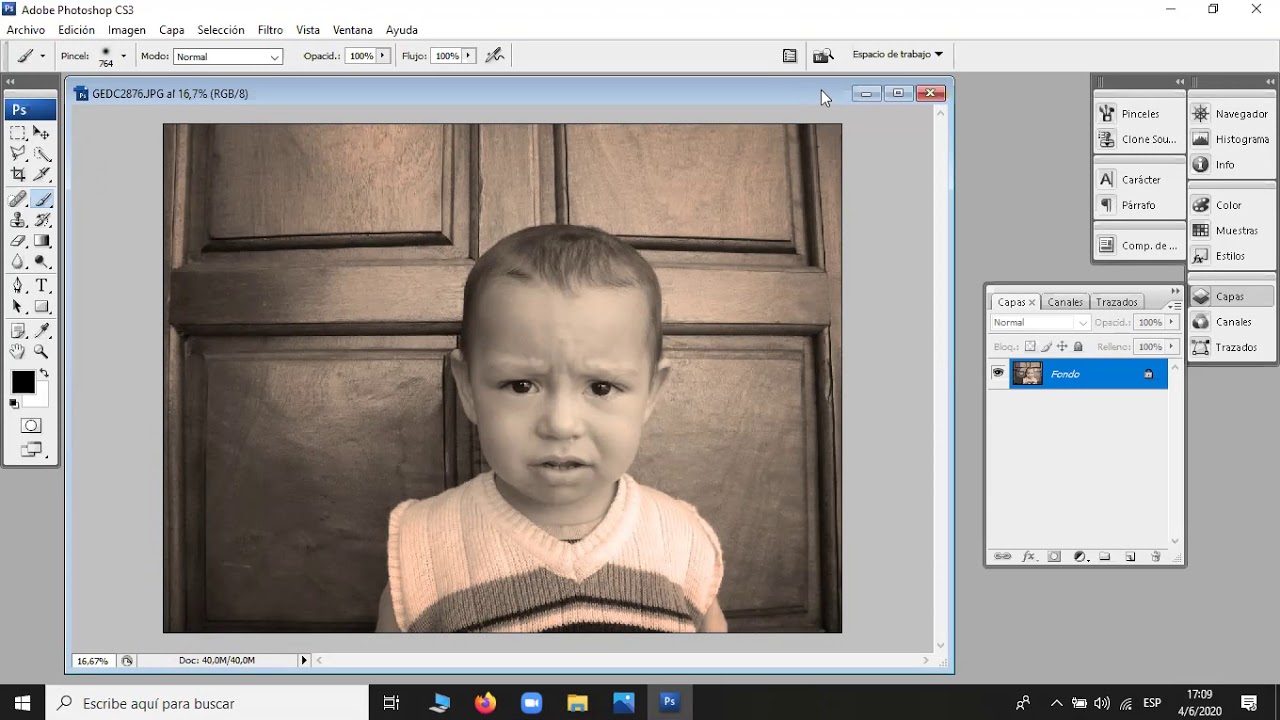Select the Polygonal Lasso tool
This screenshot has height=720, width=1280.
click(18, 154)
